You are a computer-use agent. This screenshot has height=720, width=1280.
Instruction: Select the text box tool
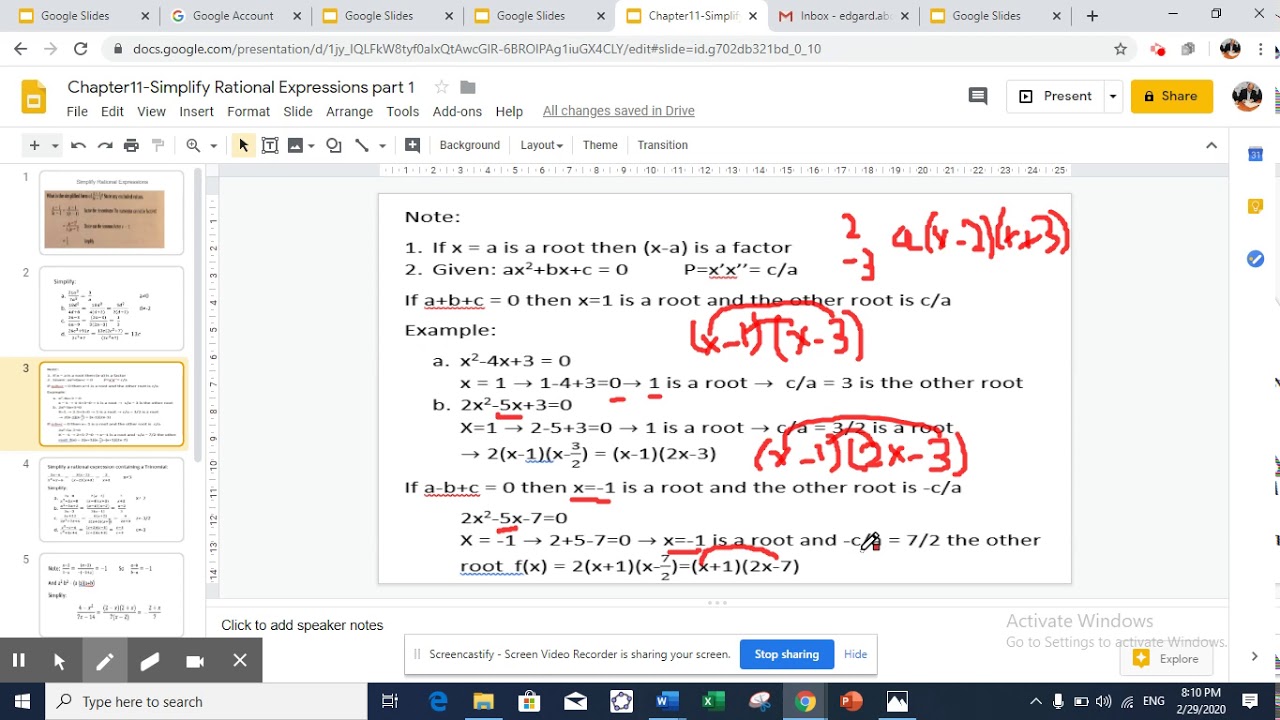point(270,145)
